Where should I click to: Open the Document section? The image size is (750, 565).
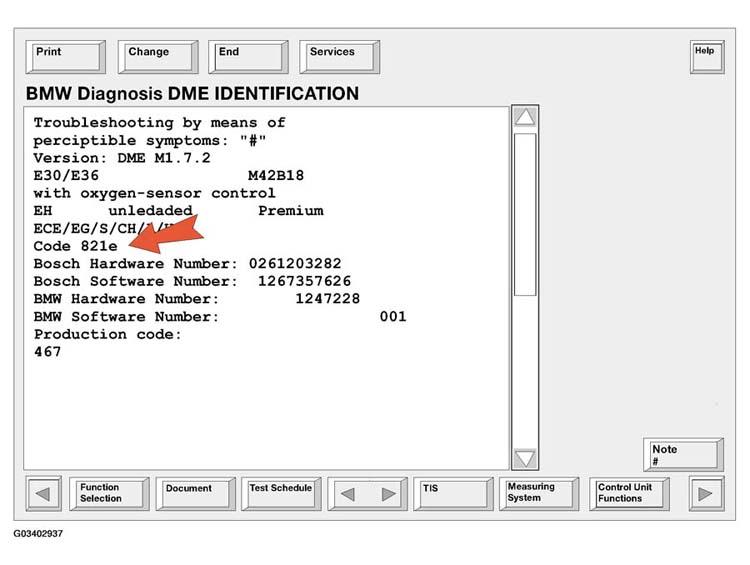pos(194,494)
